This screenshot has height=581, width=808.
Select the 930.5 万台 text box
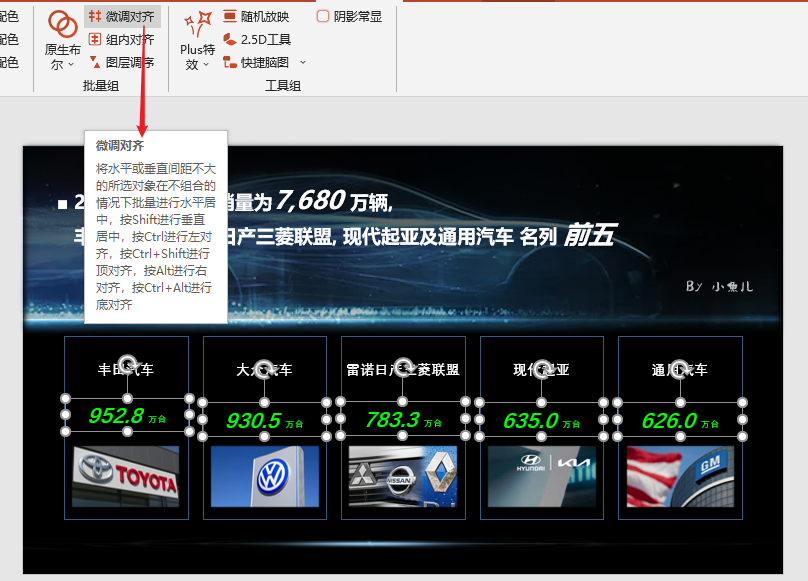[264, 420]
